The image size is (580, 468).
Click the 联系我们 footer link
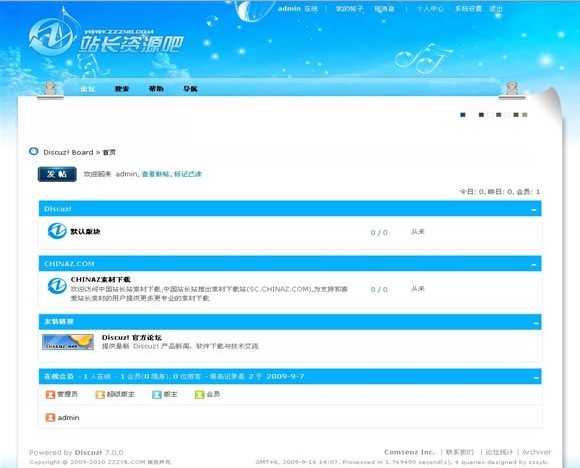tap(460, 452)
